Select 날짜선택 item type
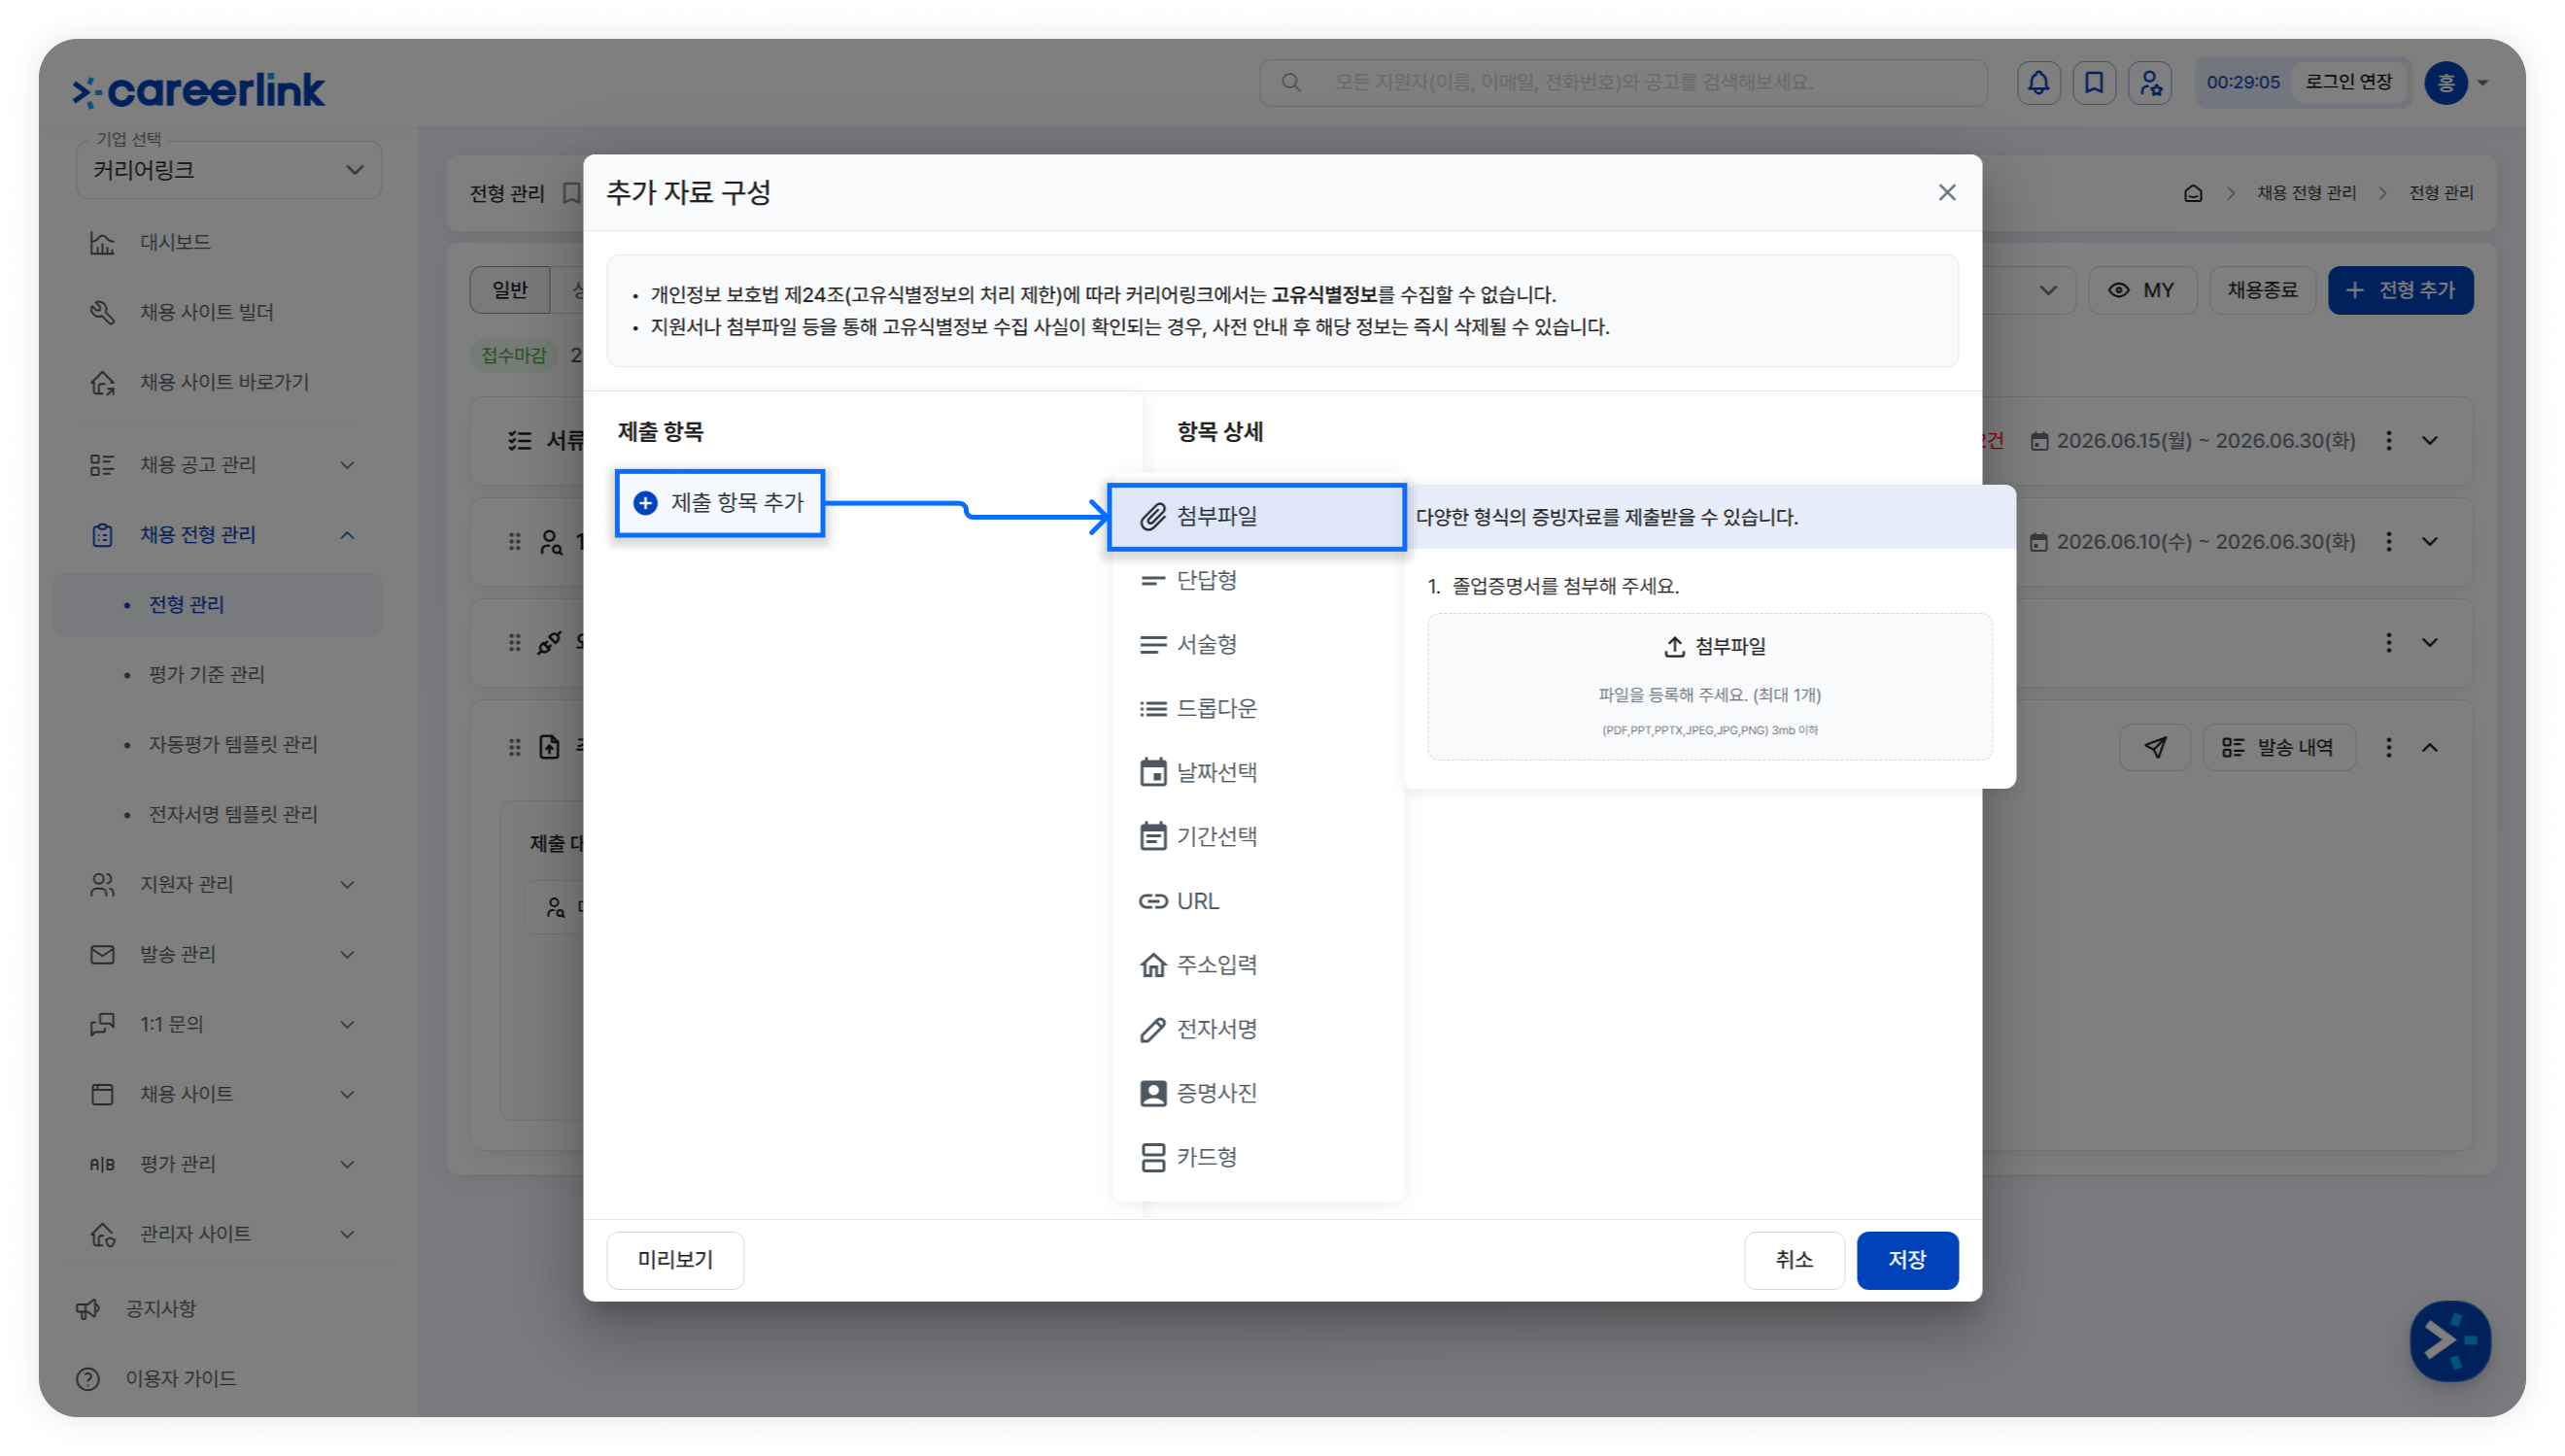The image size is (2565, 1456). pyautogui.click(x=1256, y=773)
